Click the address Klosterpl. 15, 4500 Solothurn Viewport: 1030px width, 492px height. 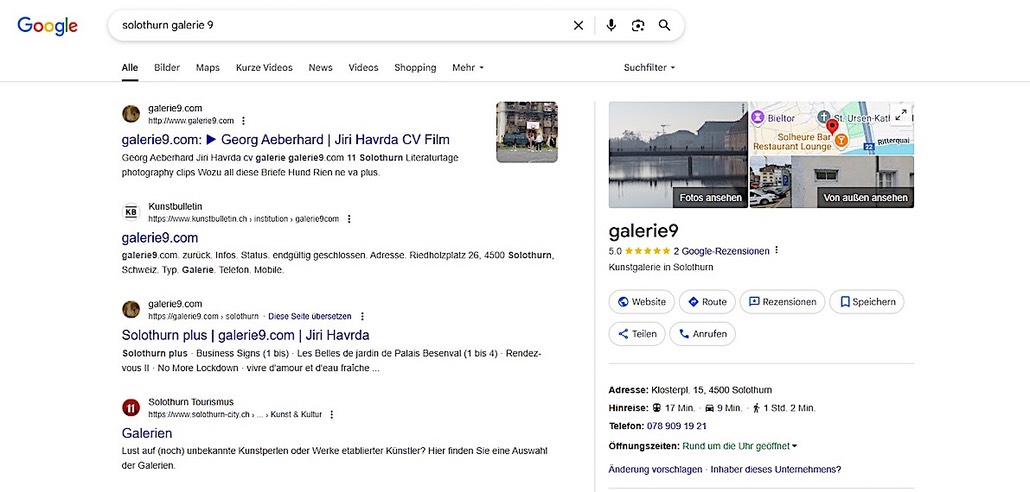point(711,390)
